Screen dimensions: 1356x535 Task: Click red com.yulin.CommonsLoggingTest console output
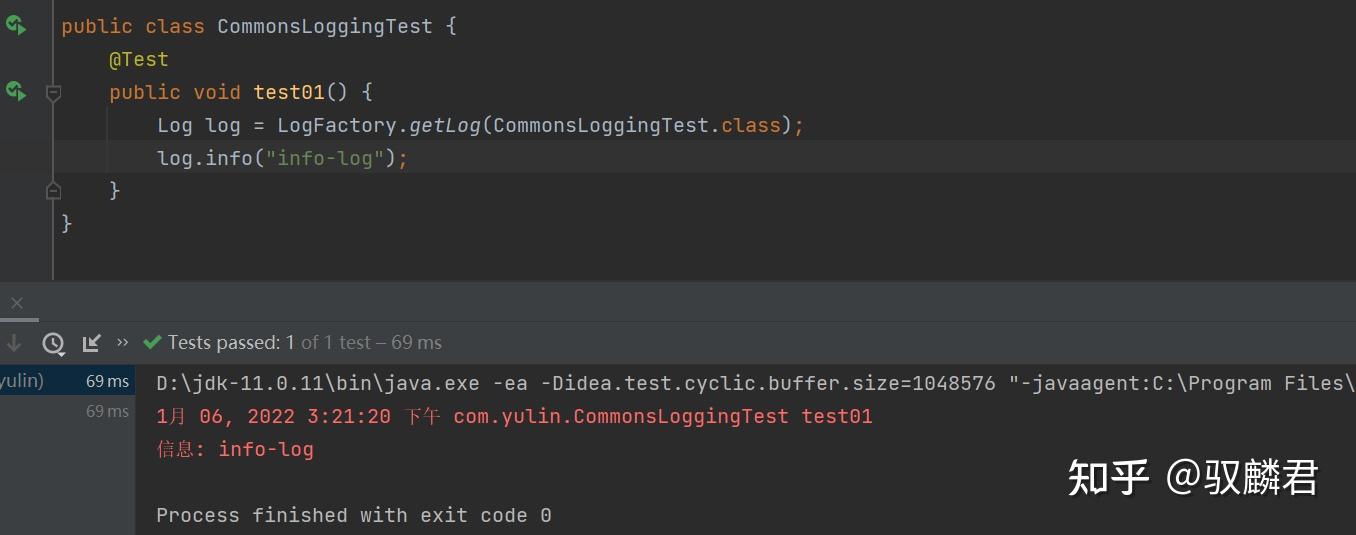point(620,416)
